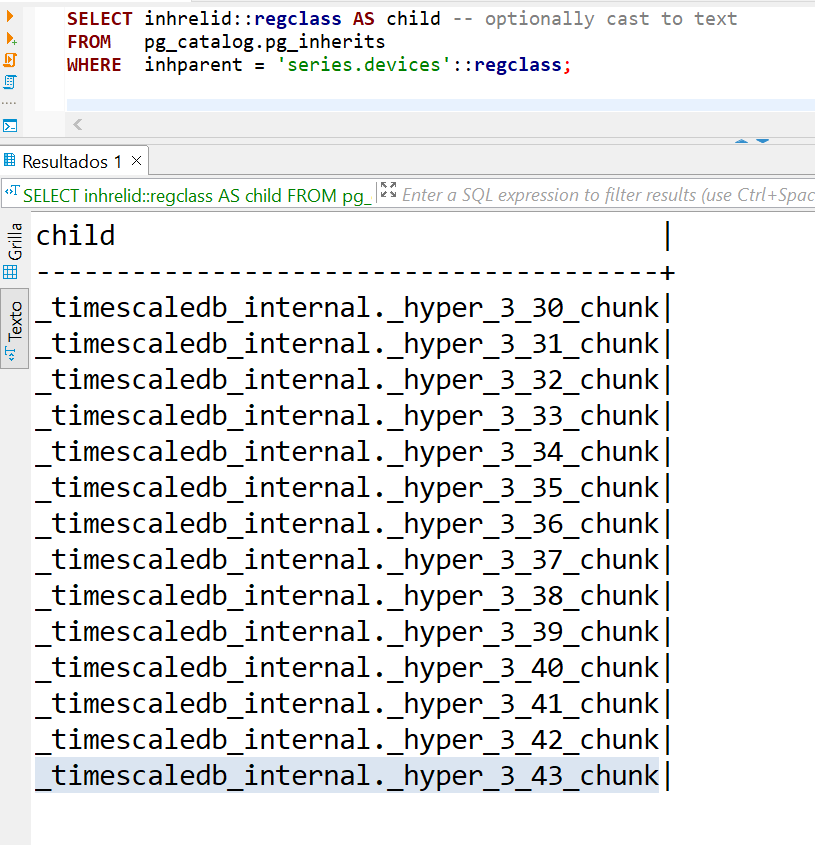Screen dimensions: 815x845
Task: Place cursor on empty highlighted editor line
Action: tap(440, 105)
